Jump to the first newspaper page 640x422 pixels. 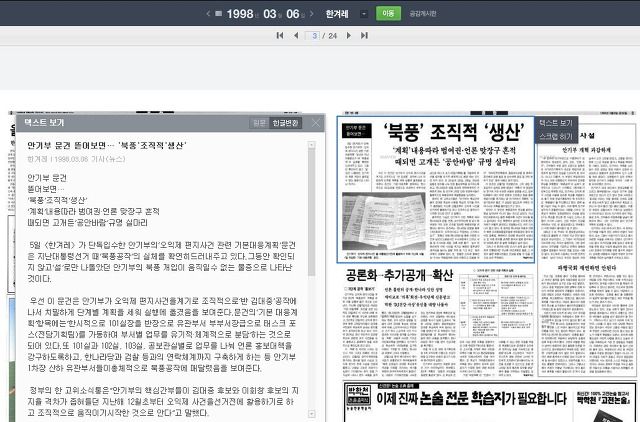coord(280,36)
